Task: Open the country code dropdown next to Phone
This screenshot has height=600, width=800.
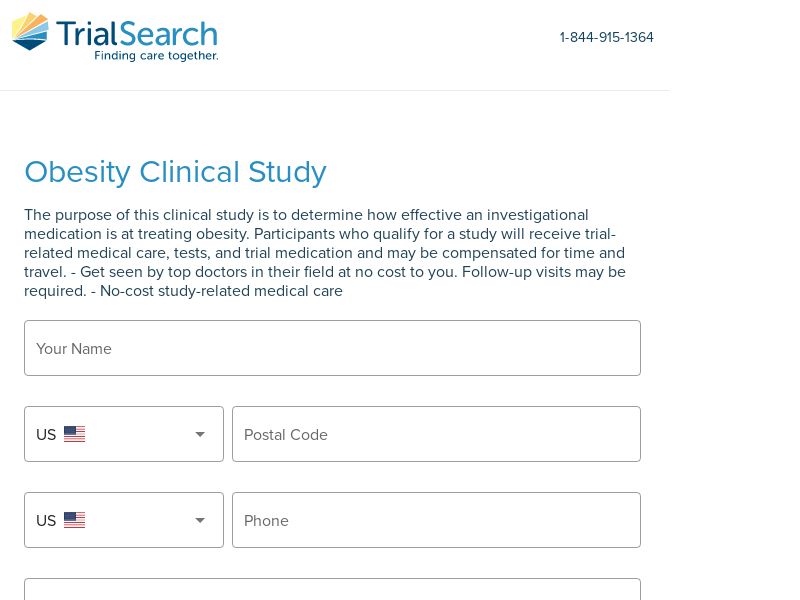Action: 124,520
